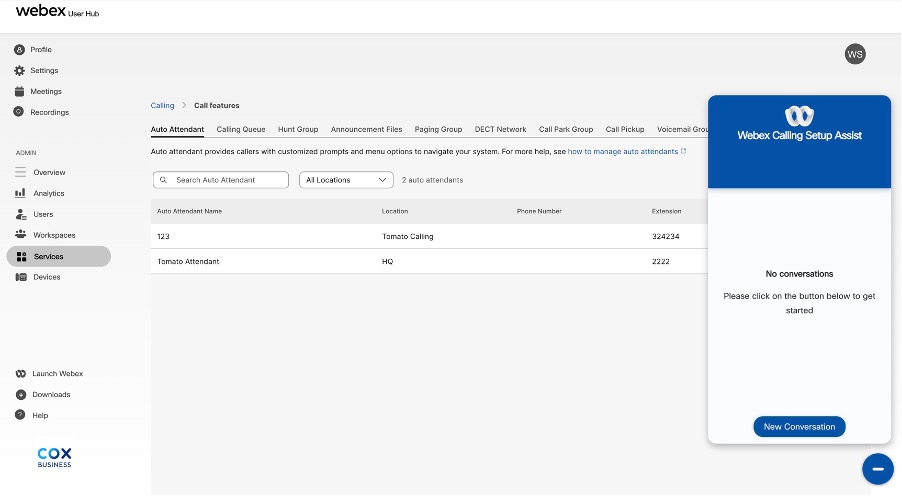Click the webex User Hub logo
The image size is (902, 496).
point(58,11)
